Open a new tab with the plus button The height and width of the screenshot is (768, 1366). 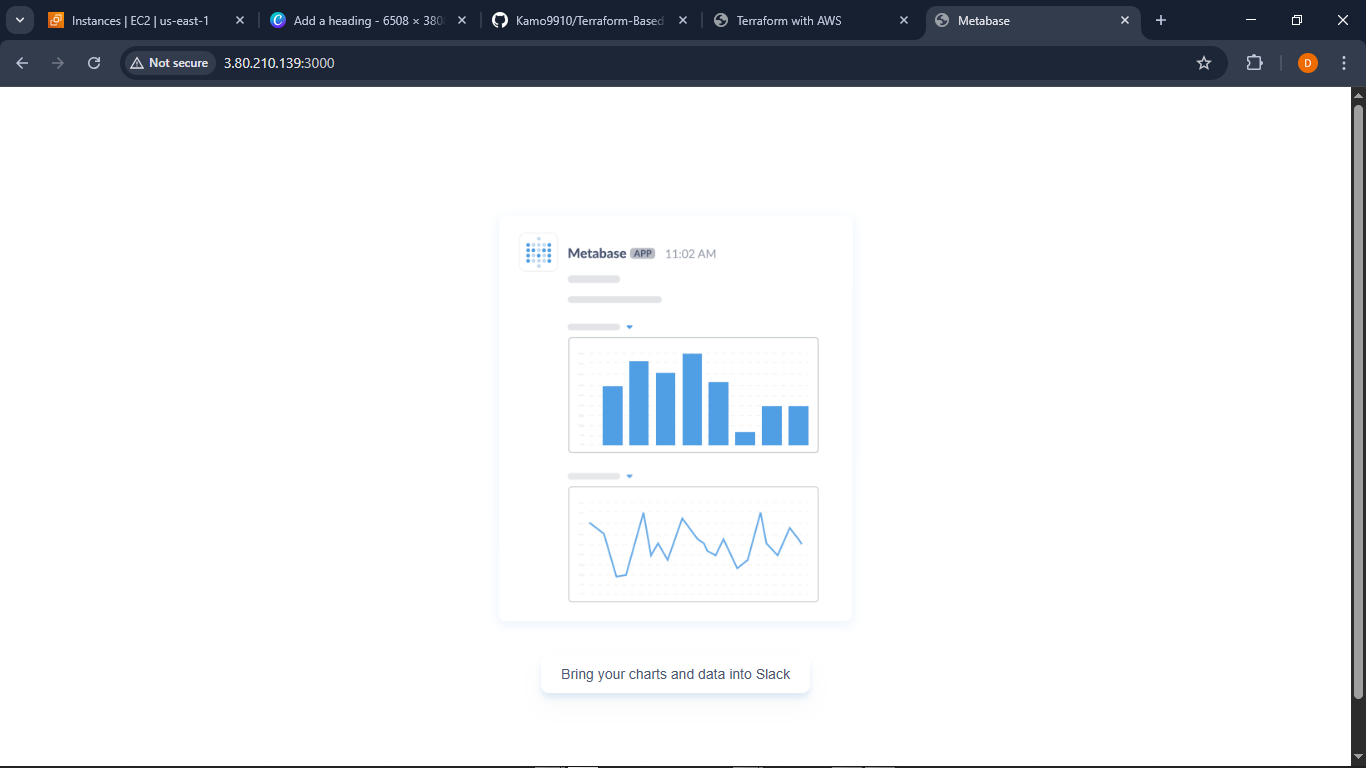tap(1161, 20)
